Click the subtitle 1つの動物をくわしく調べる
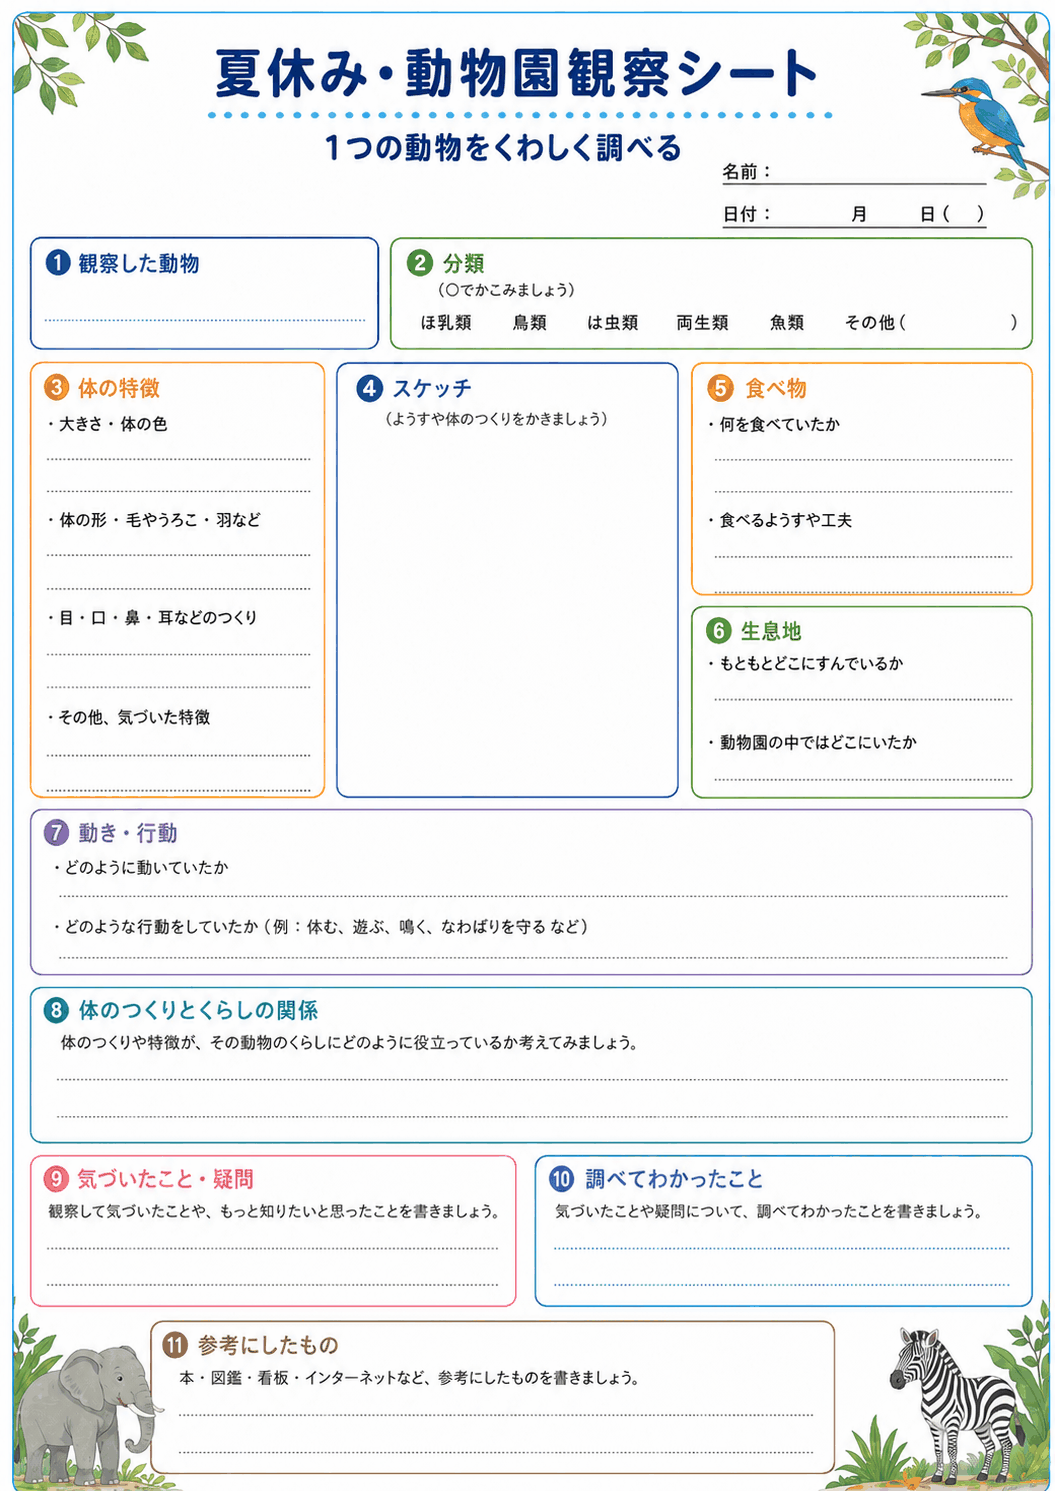The image size is (1055, 1491). [503, 148]
